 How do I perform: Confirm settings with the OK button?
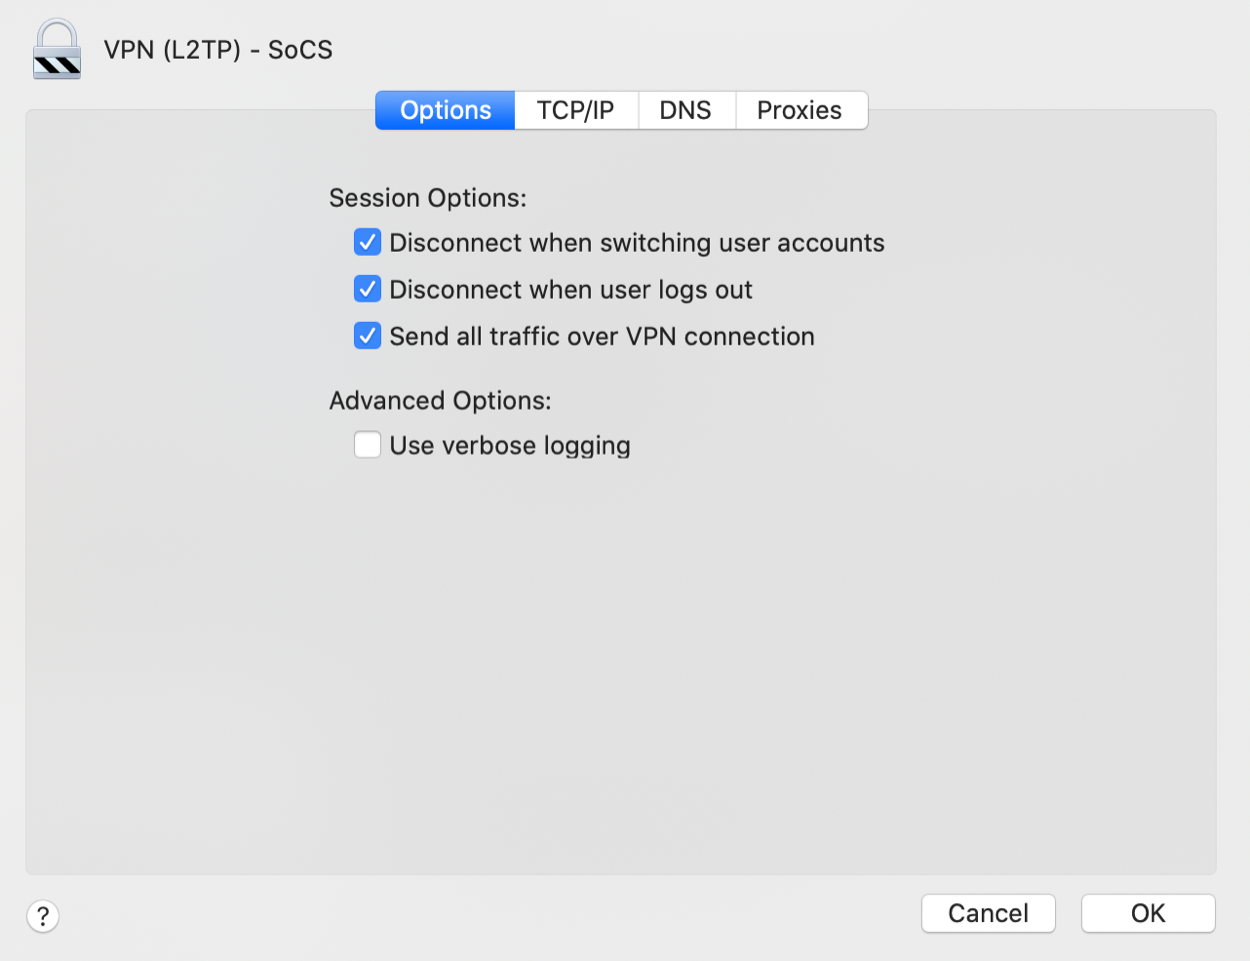tap(1147, 913)
